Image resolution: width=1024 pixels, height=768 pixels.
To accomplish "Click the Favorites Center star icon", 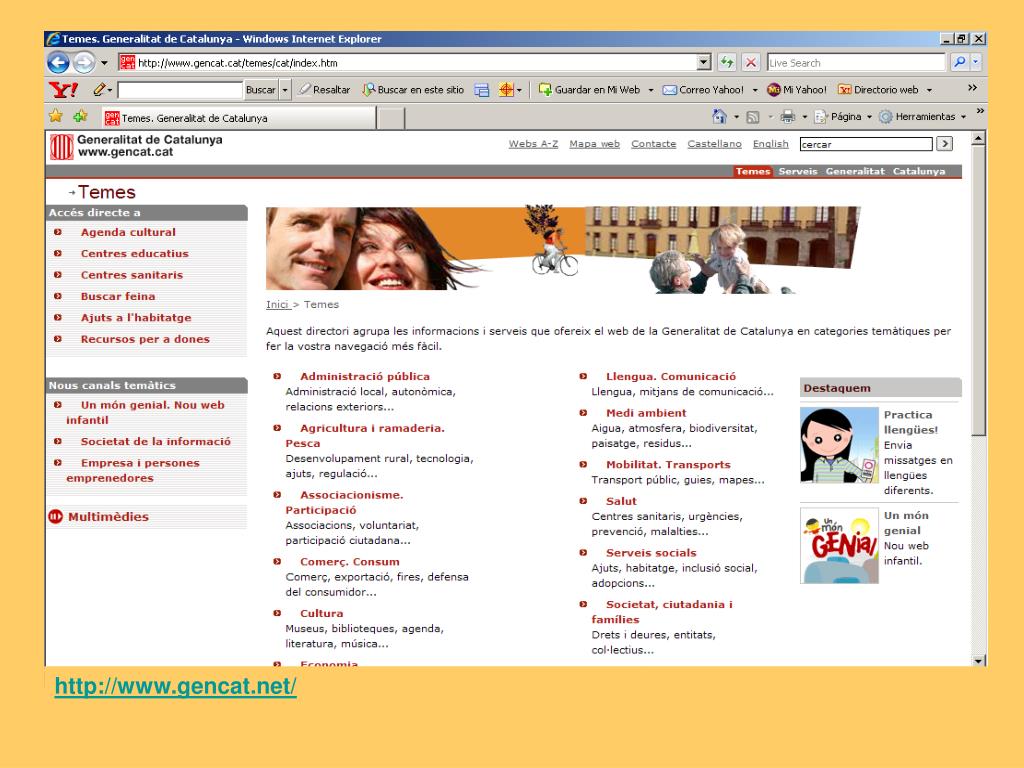I will [x=56, y=116].
